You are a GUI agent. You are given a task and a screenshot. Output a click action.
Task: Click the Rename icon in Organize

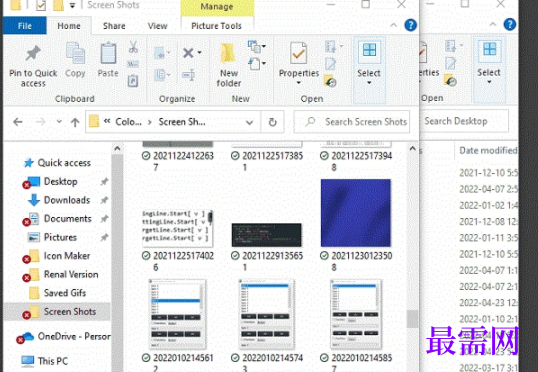click(x=188, y=74)
